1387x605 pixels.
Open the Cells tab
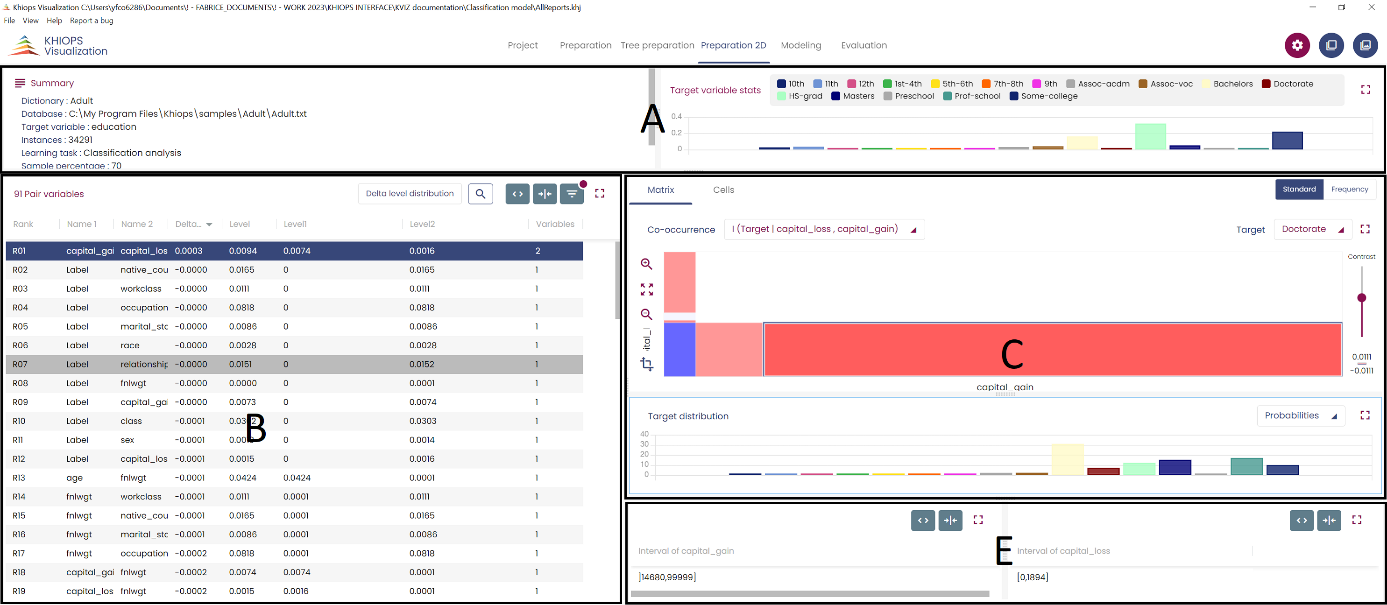723,190
